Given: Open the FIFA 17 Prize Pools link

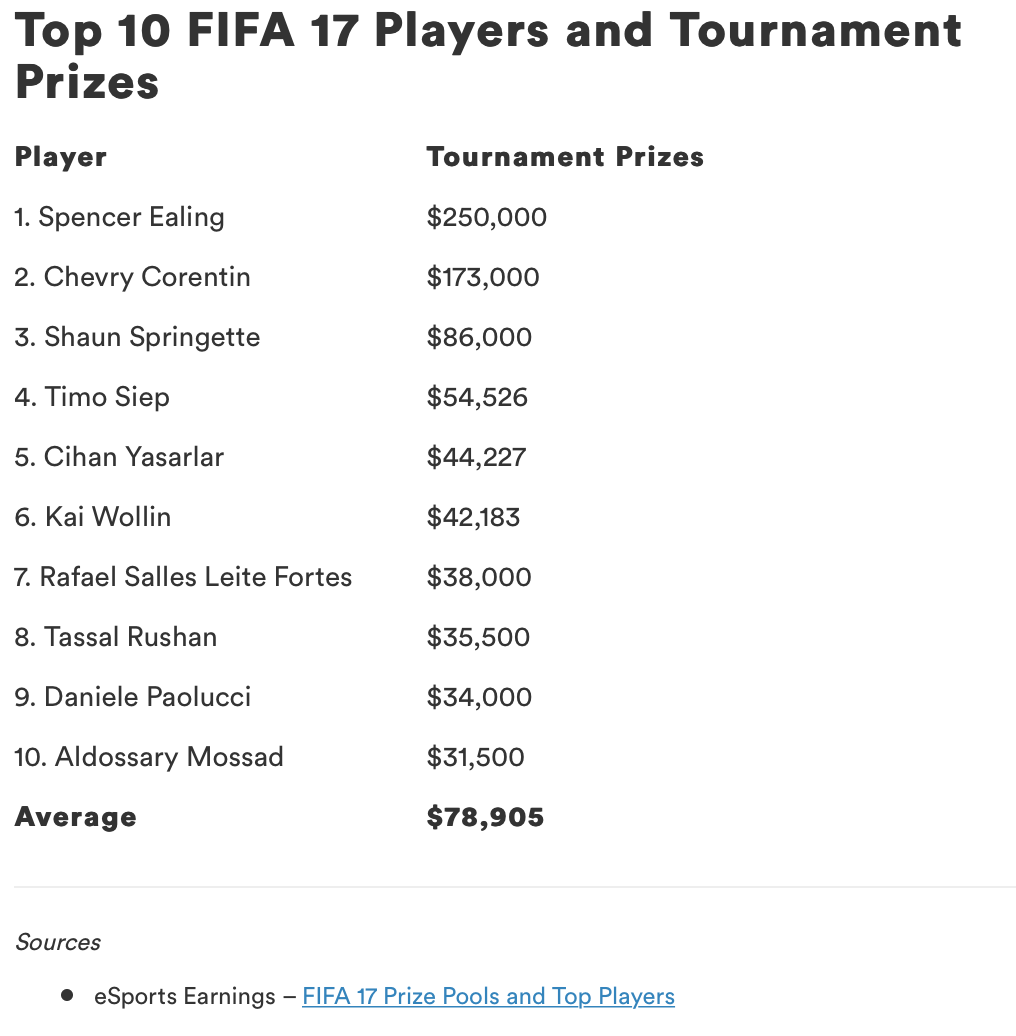Looking at the screenshot, I should (x=488, y=996).
